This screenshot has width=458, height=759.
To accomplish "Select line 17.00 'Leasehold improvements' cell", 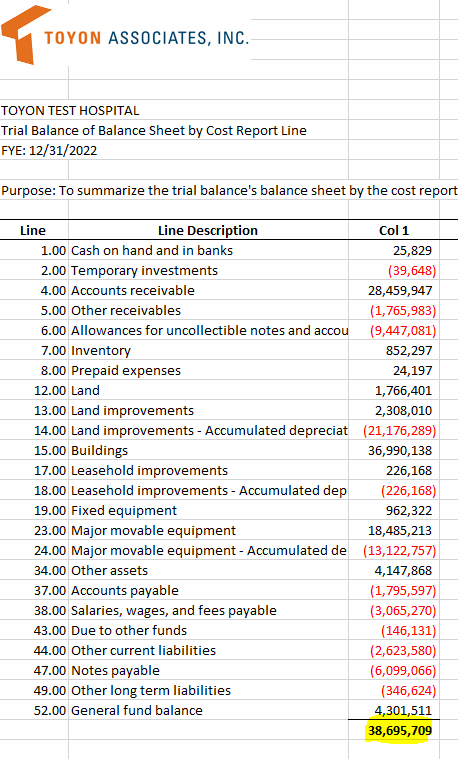I will tap(208, 471).
